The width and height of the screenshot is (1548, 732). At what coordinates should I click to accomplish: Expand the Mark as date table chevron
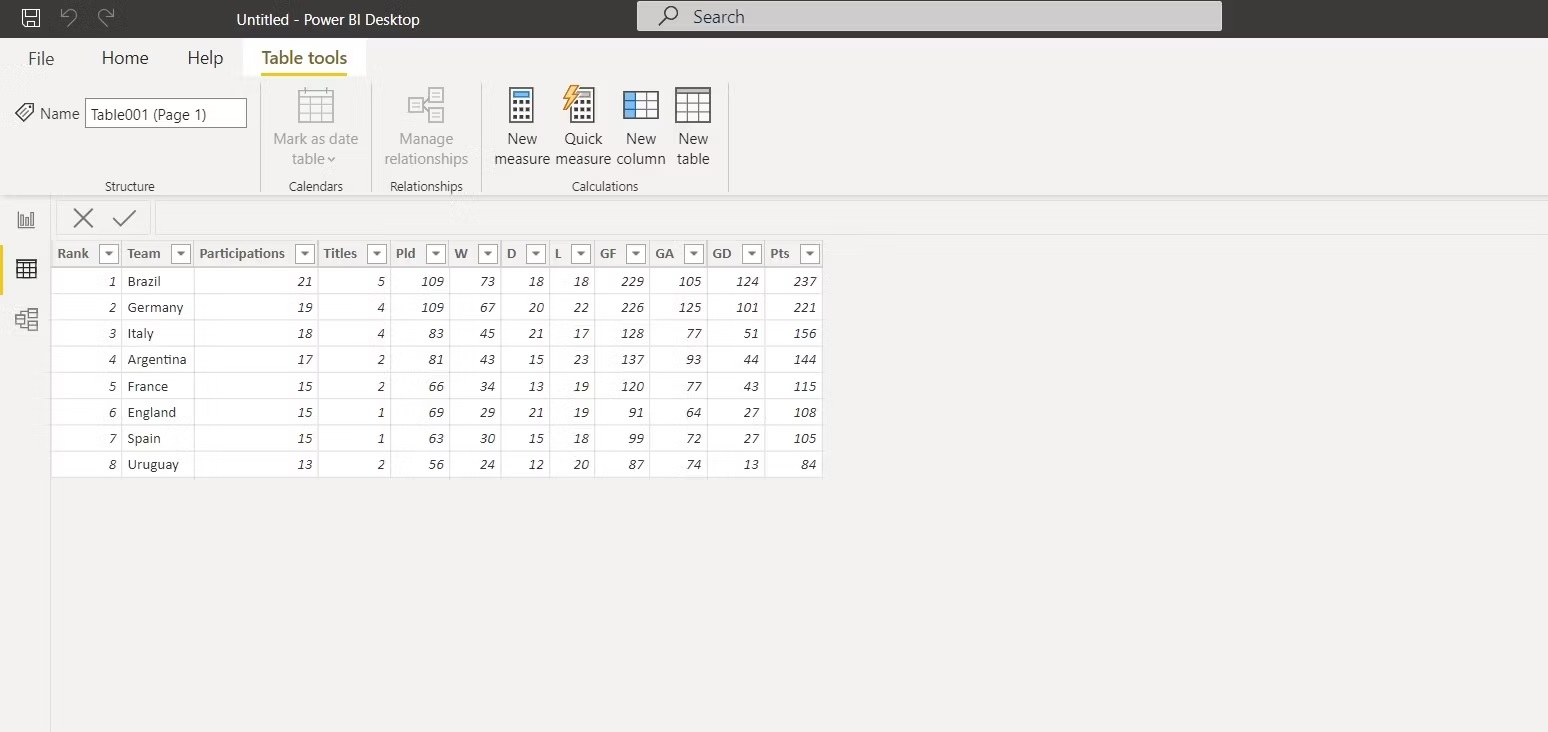331,160
